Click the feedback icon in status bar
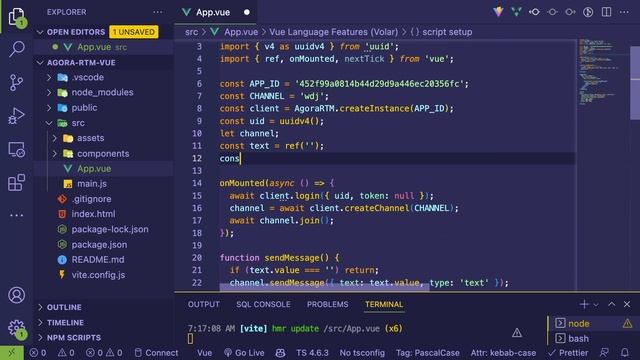The height and width of the screenshot is (360, 640). 604,353
